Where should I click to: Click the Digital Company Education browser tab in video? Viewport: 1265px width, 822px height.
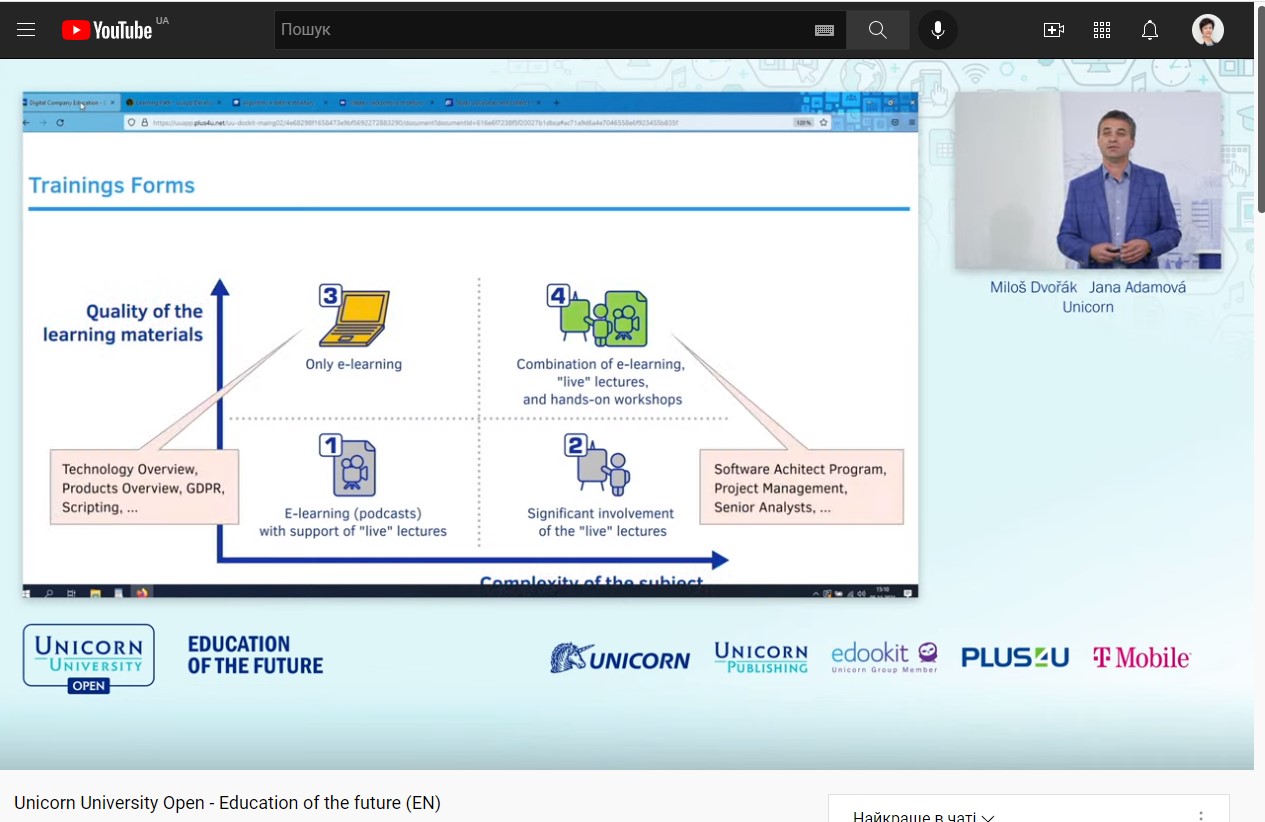(70, 102)
